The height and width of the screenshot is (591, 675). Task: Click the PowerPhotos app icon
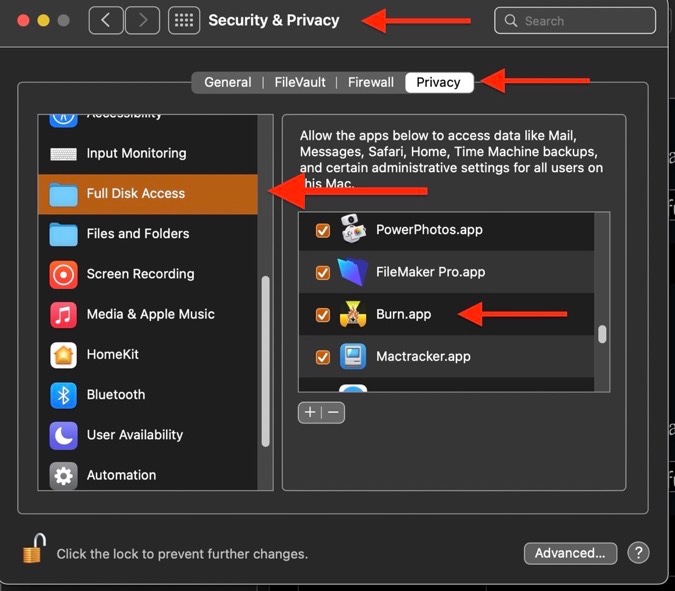[353, 229]
